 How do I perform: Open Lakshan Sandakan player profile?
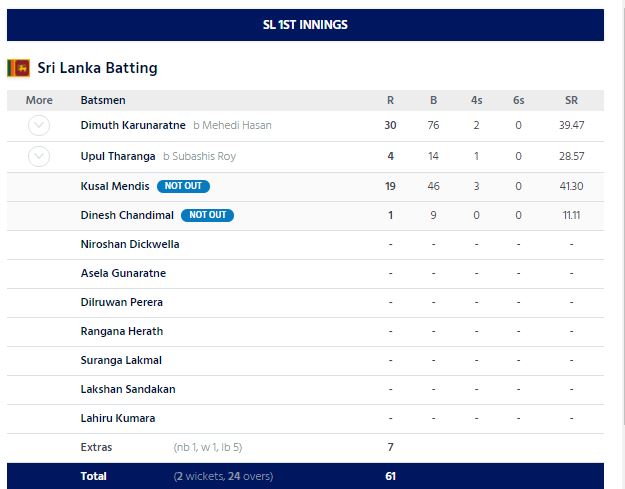(127, 389)
